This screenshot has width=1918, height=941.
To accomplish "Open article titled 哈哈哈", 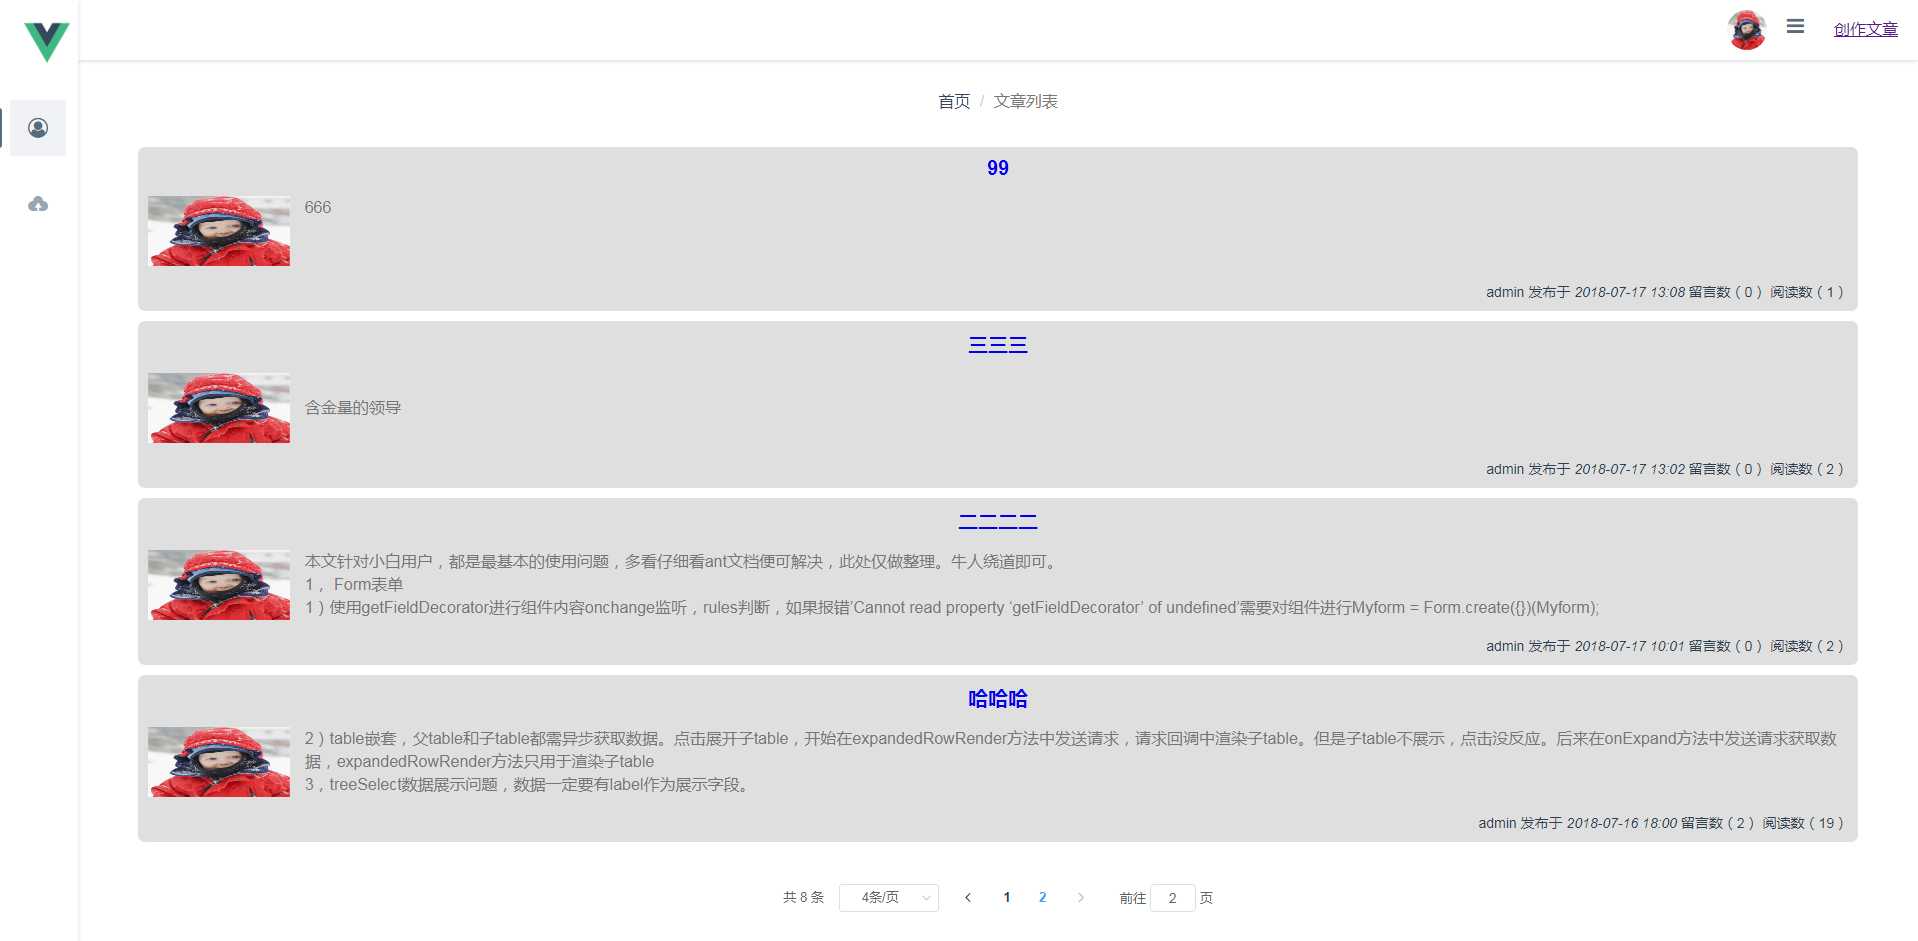I will pos(998,699).
